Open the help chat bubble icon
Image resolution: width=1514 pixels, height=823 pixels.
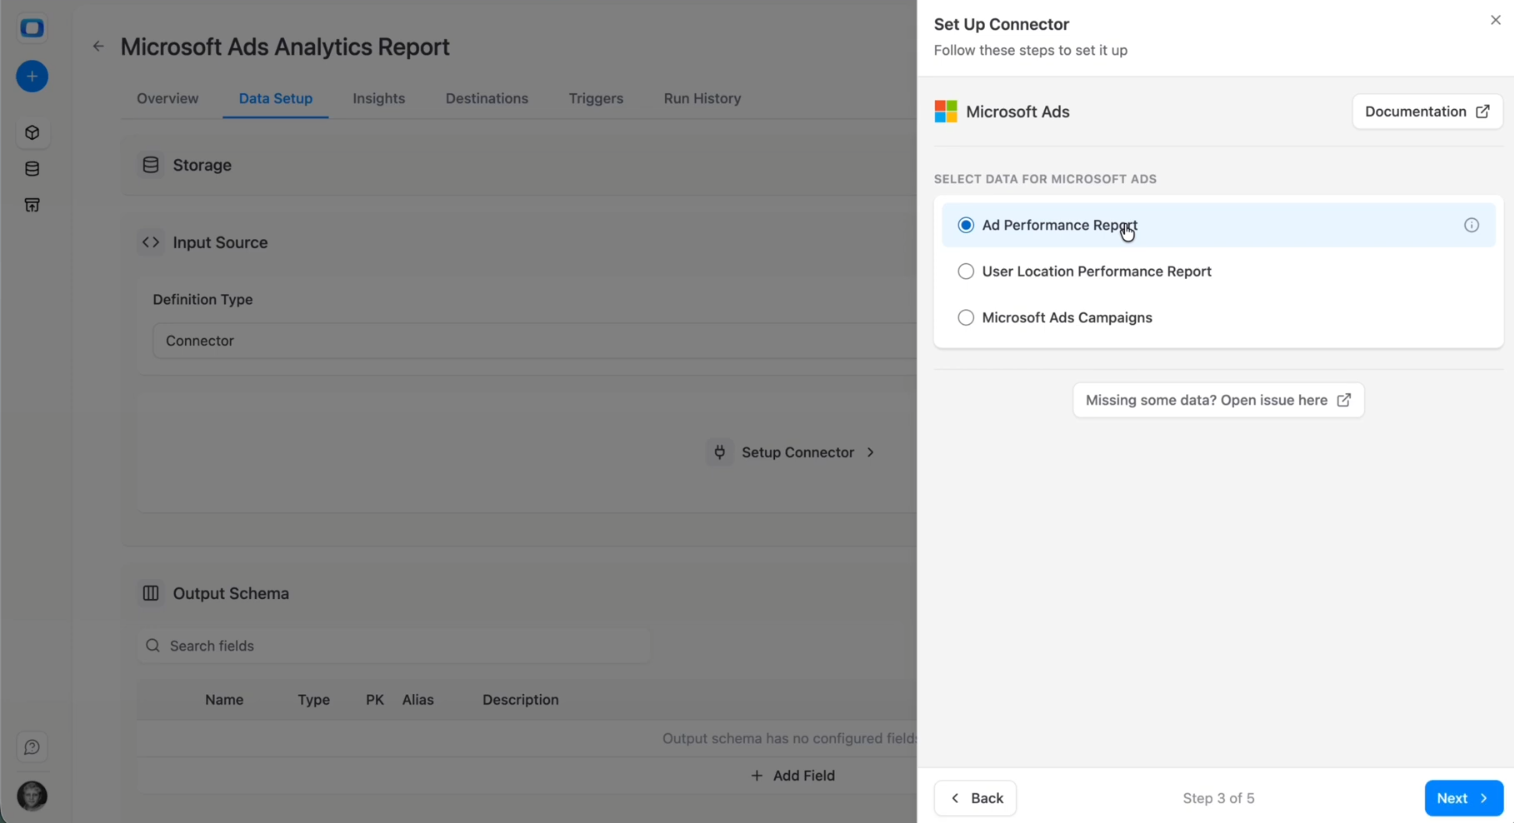click(32, 747)
